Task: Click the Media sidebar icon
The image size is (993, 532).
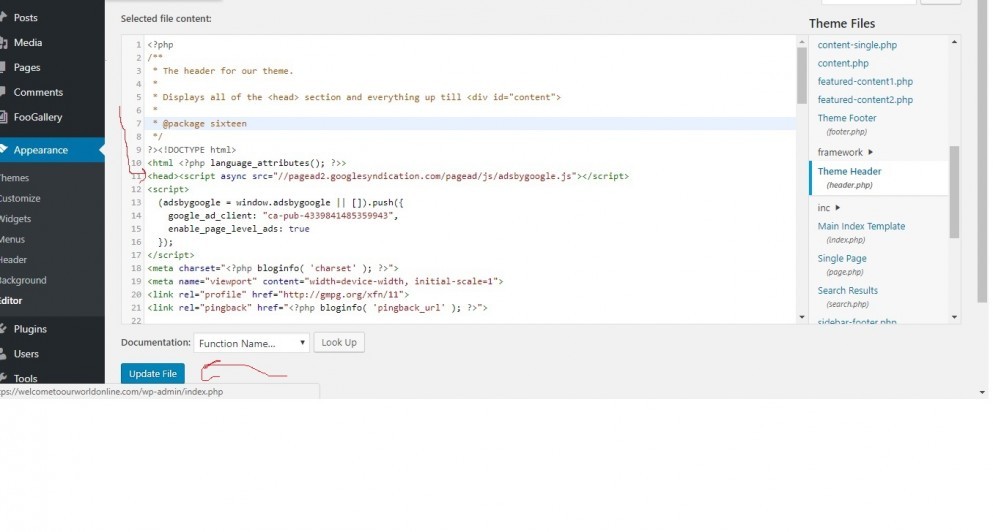Action: [x=3, y=42]
